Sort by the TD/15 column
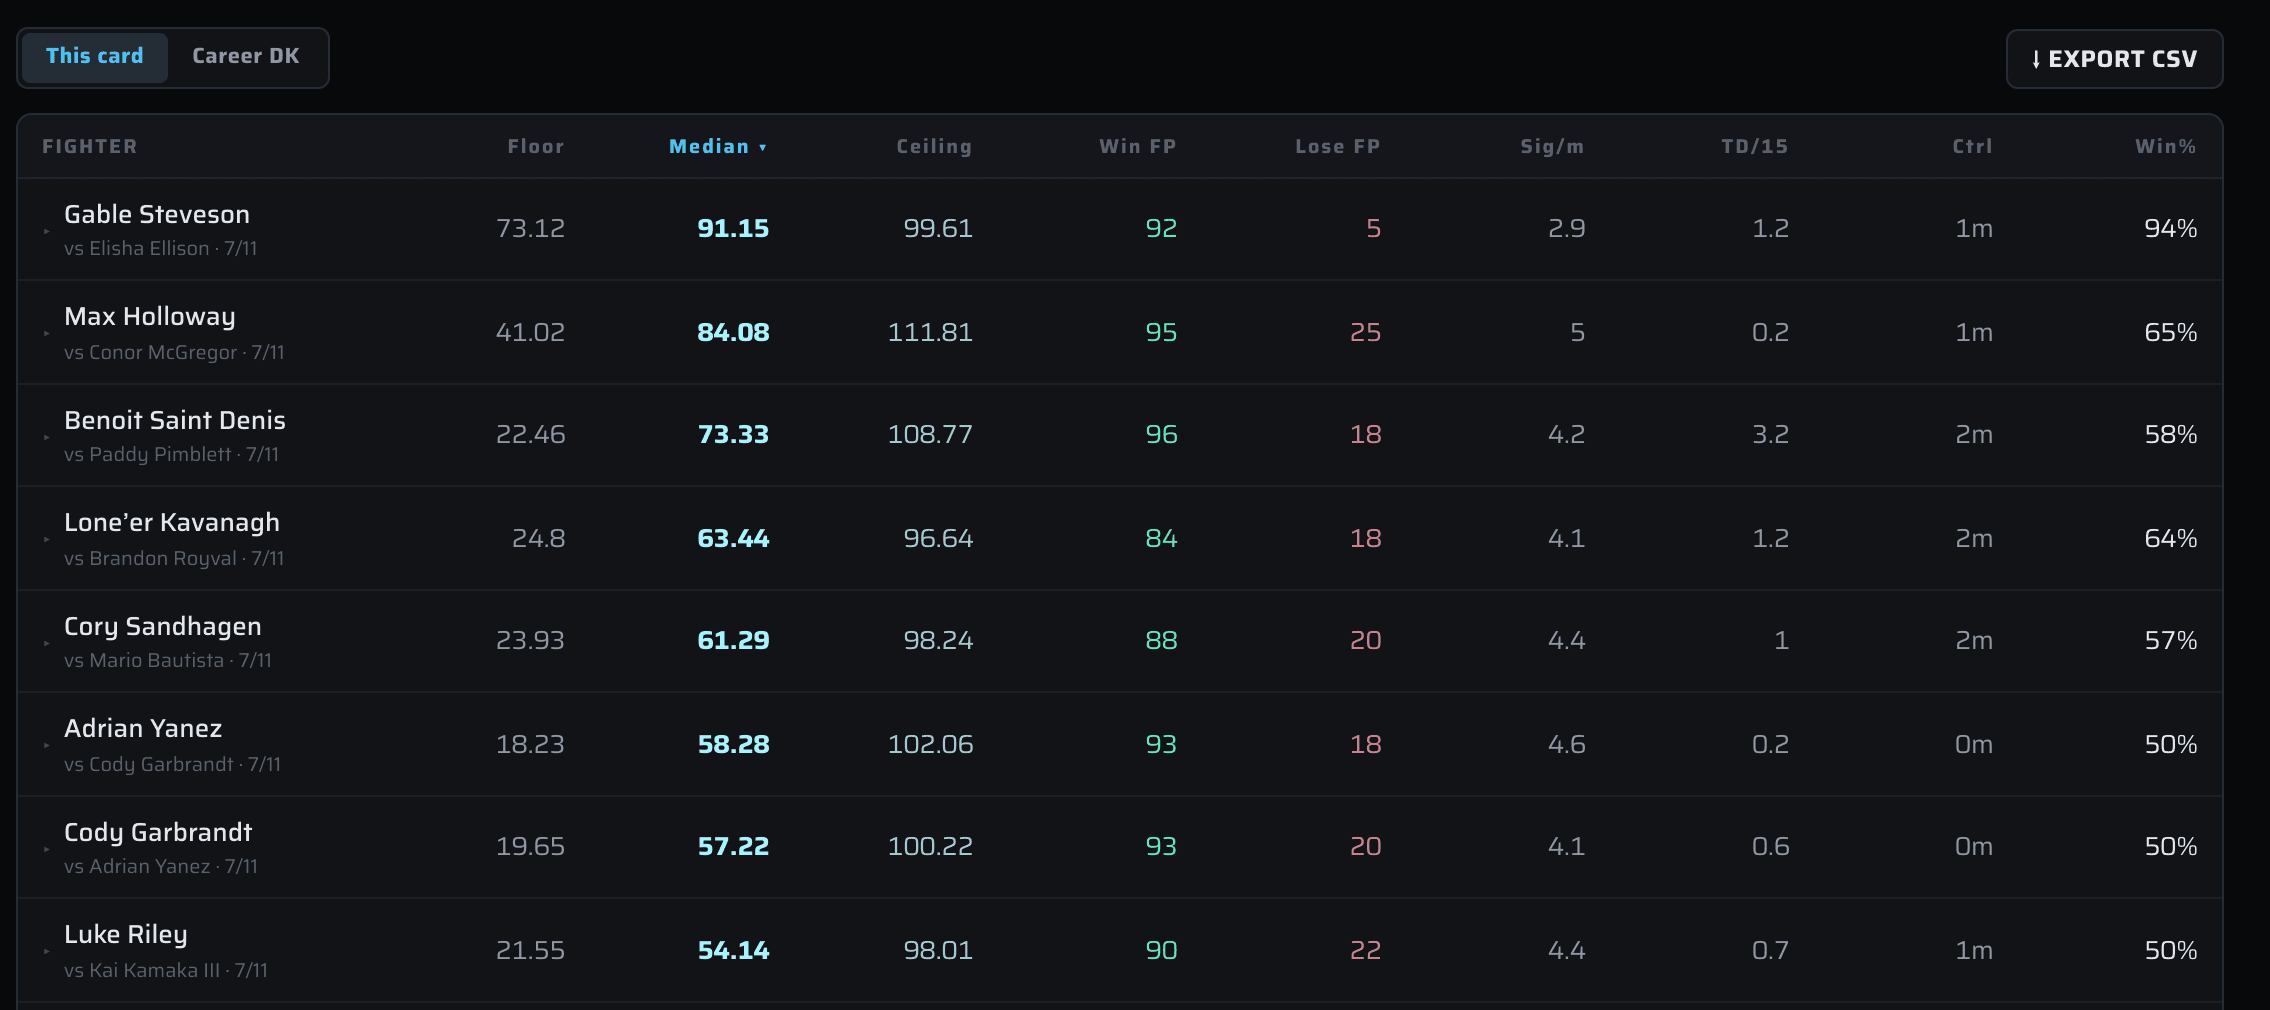This screenshot has width=2270, height=1010. pos(1755,146)
